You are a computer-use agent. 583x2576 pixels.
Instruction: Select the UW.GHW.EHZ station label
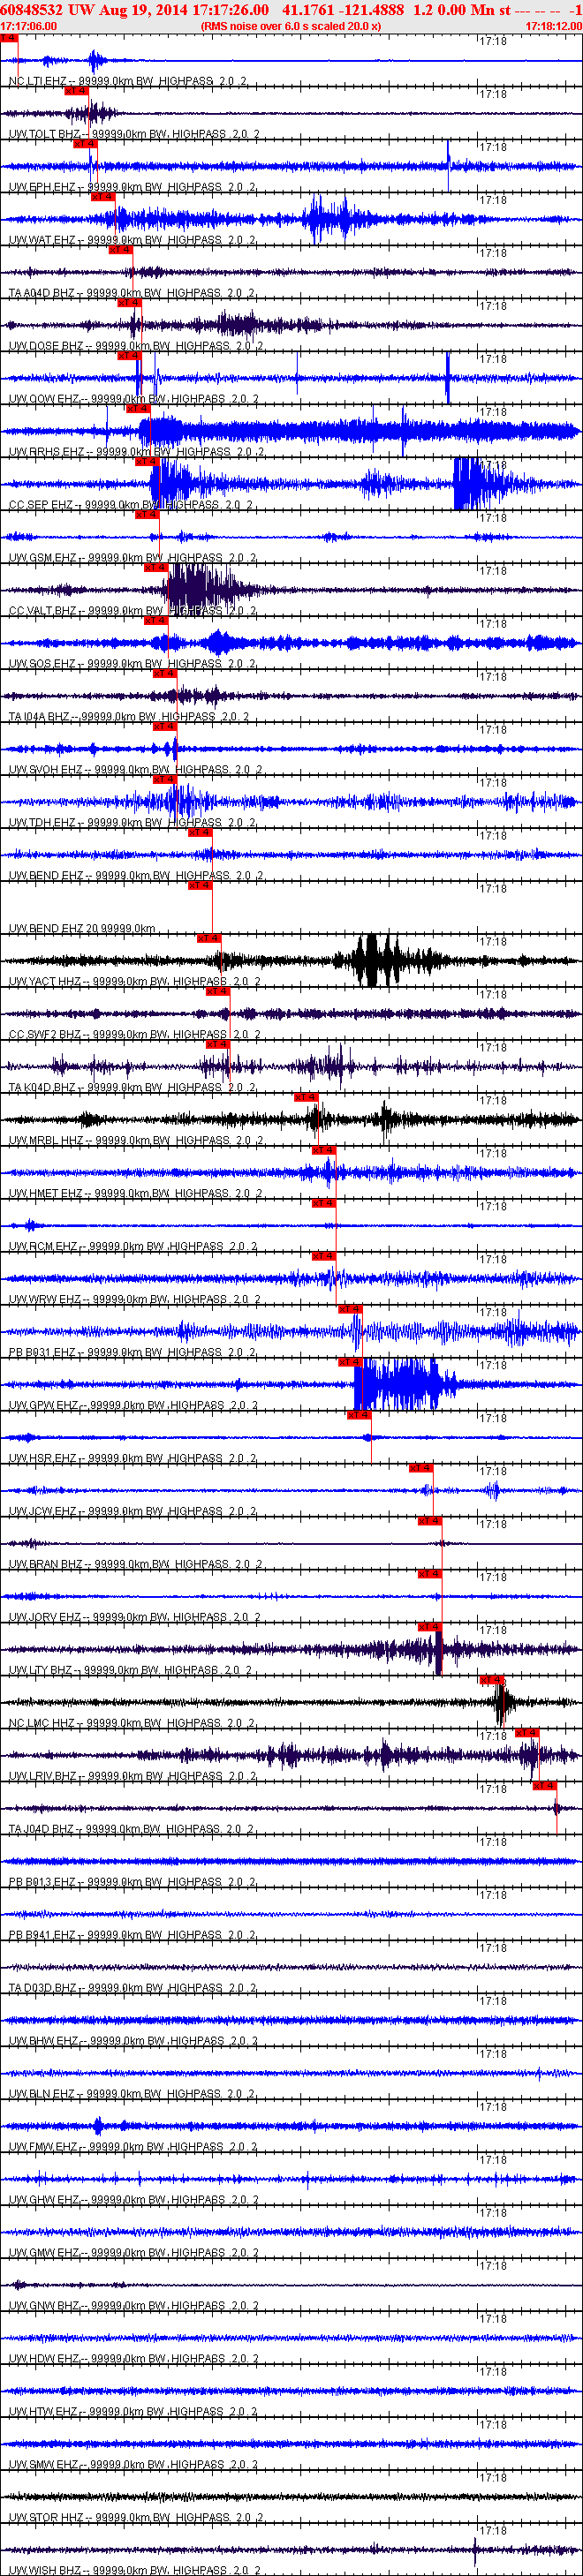tap(133, 2201)
